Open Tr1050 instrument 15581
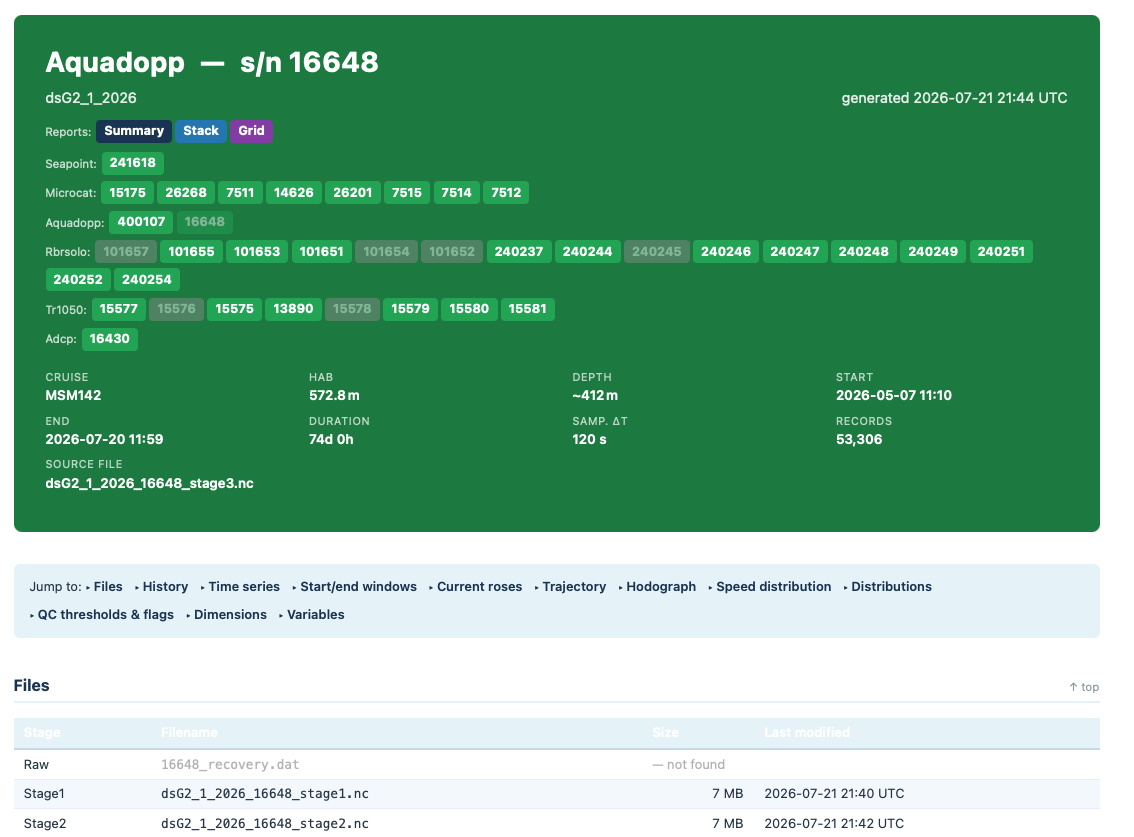Image resolution: width=1134 pixels, height=837 pixels. [527, 309]
